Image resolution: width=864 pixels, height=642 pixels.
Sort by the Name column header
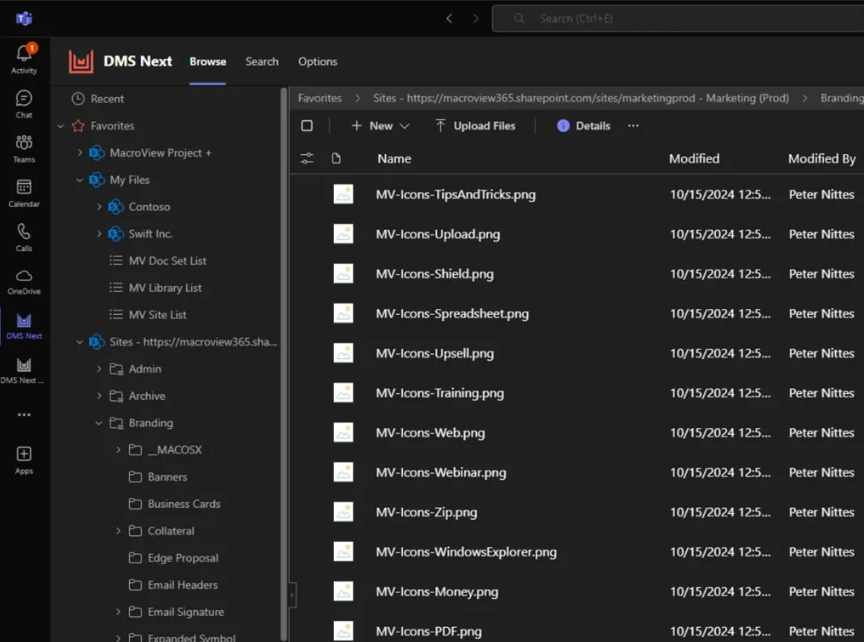coord(395,159)
